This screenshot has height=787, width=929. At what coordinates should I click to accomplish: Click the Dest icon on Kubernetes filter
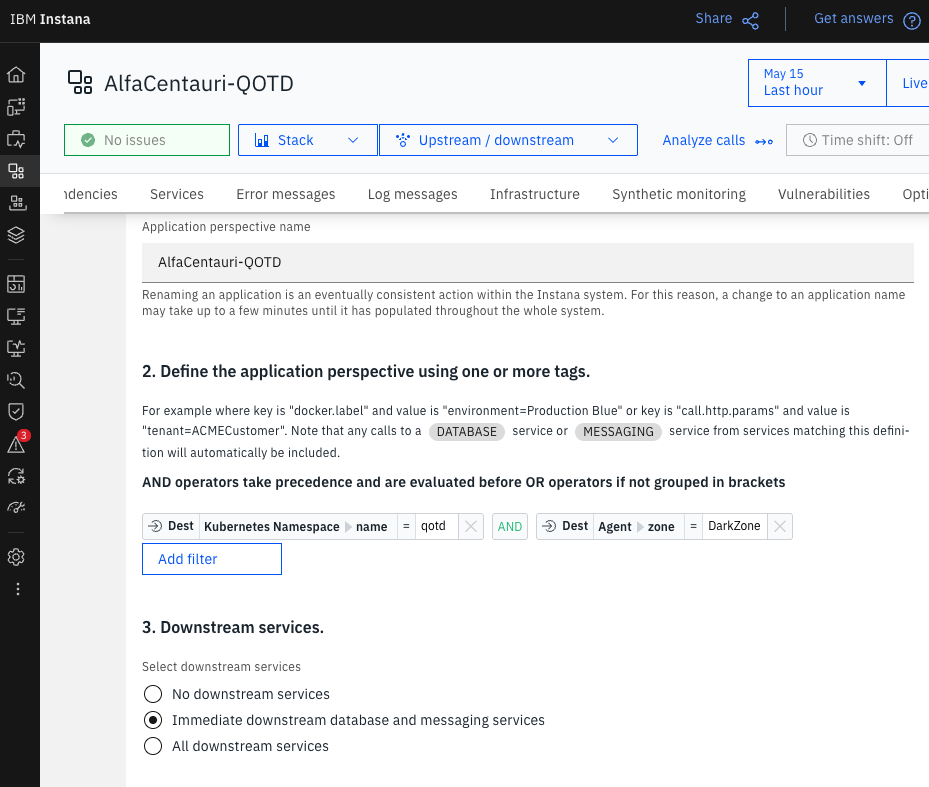click(x=155, y=526)
